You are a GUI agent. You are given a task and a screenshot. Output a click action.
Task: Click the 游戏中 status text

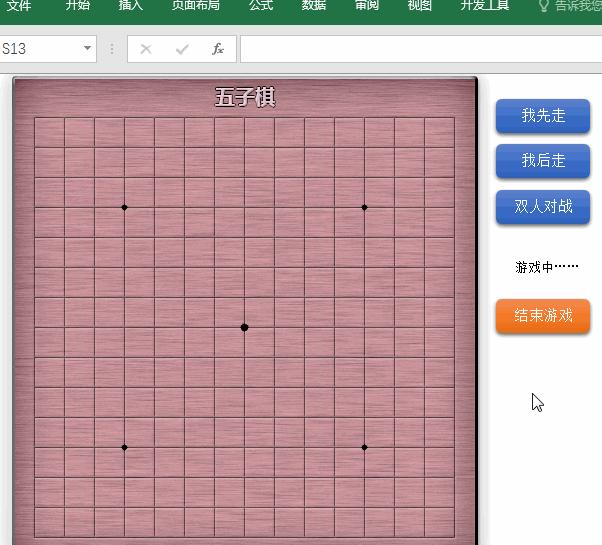[547, 267]
